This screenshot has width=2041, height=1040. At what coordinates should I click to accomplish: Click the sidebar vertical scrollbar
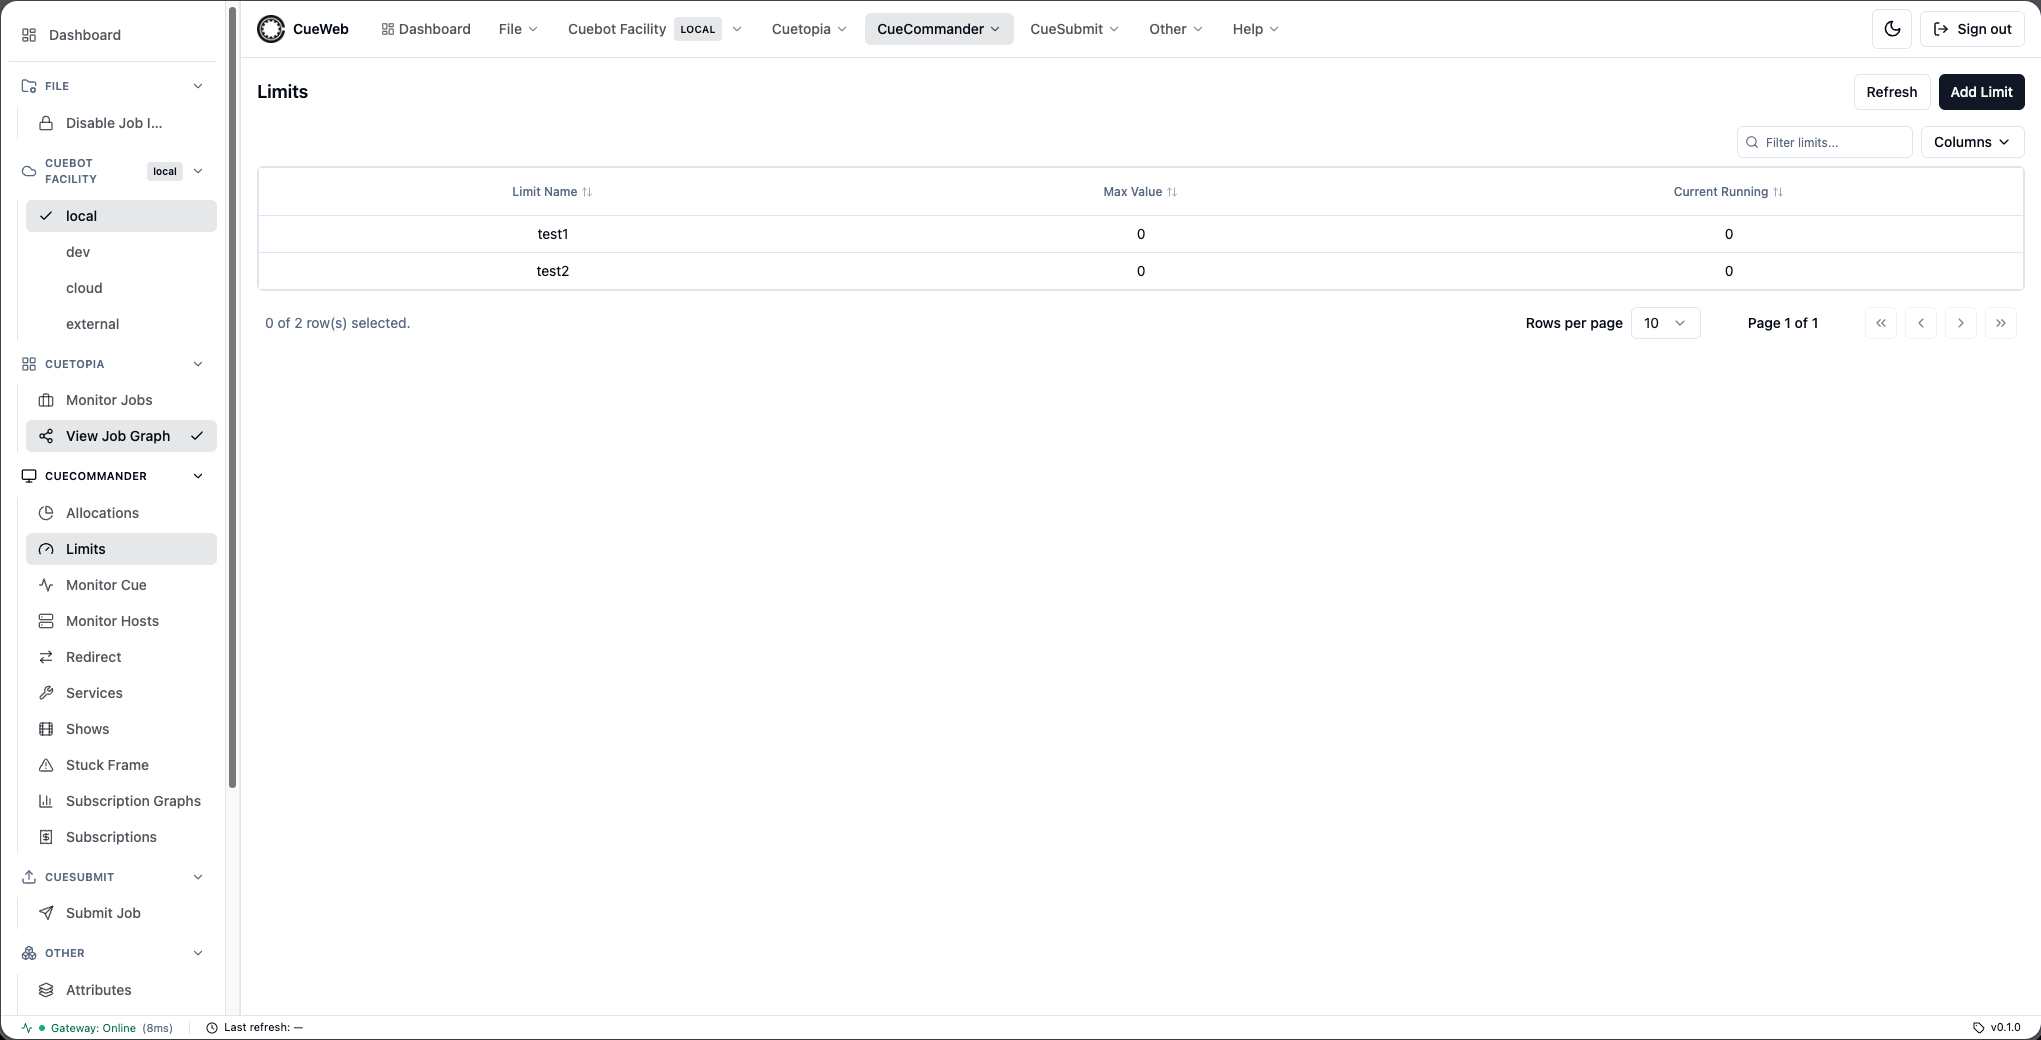pos(233,398)
